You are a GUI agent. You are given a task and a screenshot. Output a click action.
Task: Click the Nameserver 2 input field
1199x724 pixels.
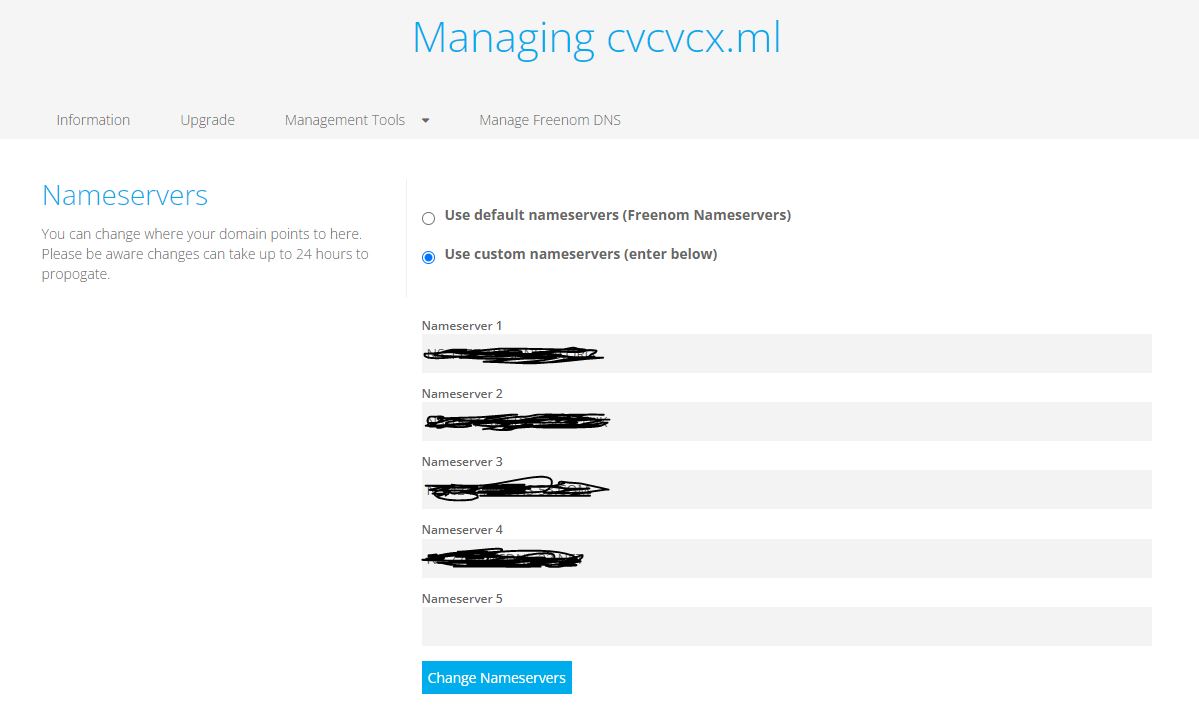786,421
